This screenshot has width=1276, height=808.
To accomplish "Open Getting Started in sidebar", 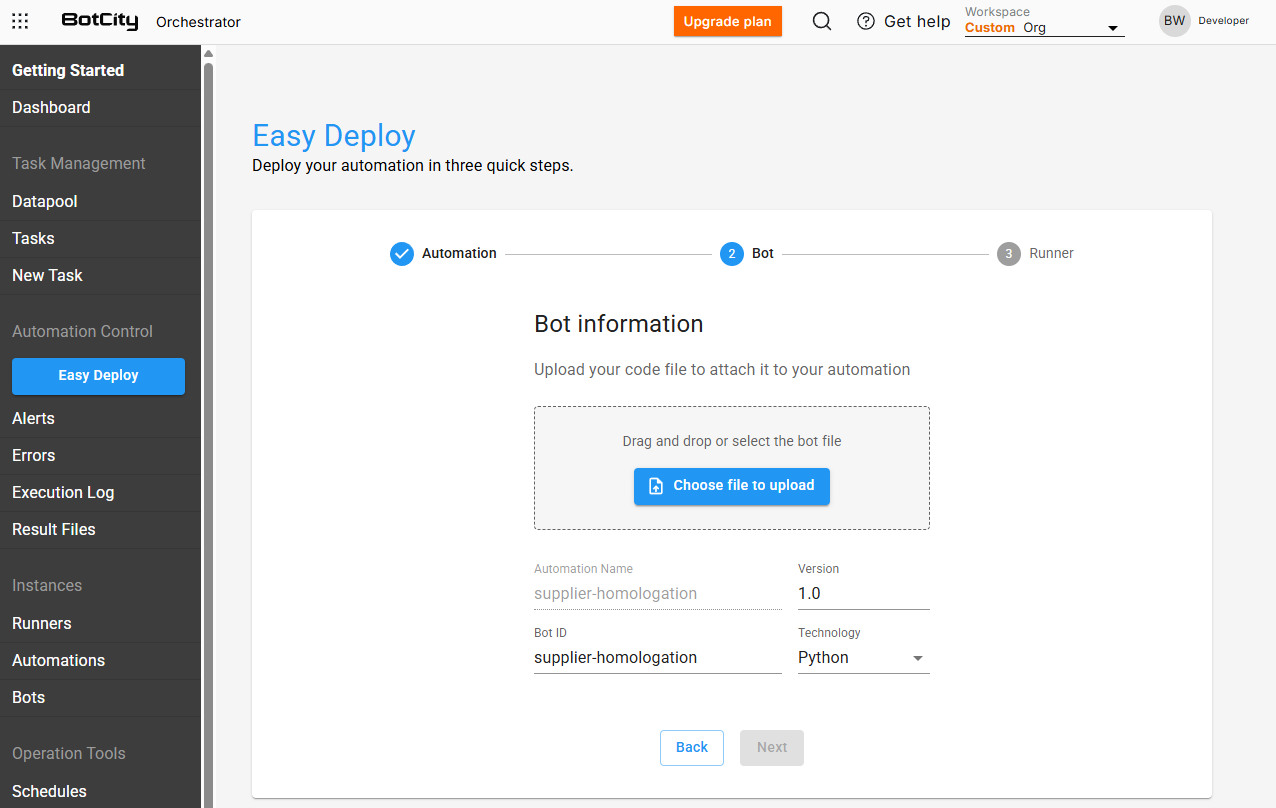I will pos(68,71).
